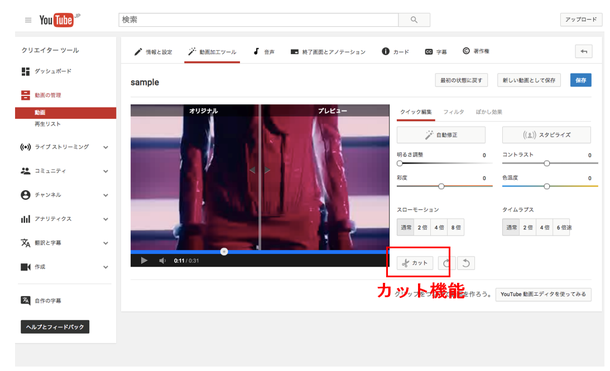Screen dimensions: 610x371
Task: Rotate video with clockwise rotate icon
Action: click(x=446, y=263)
